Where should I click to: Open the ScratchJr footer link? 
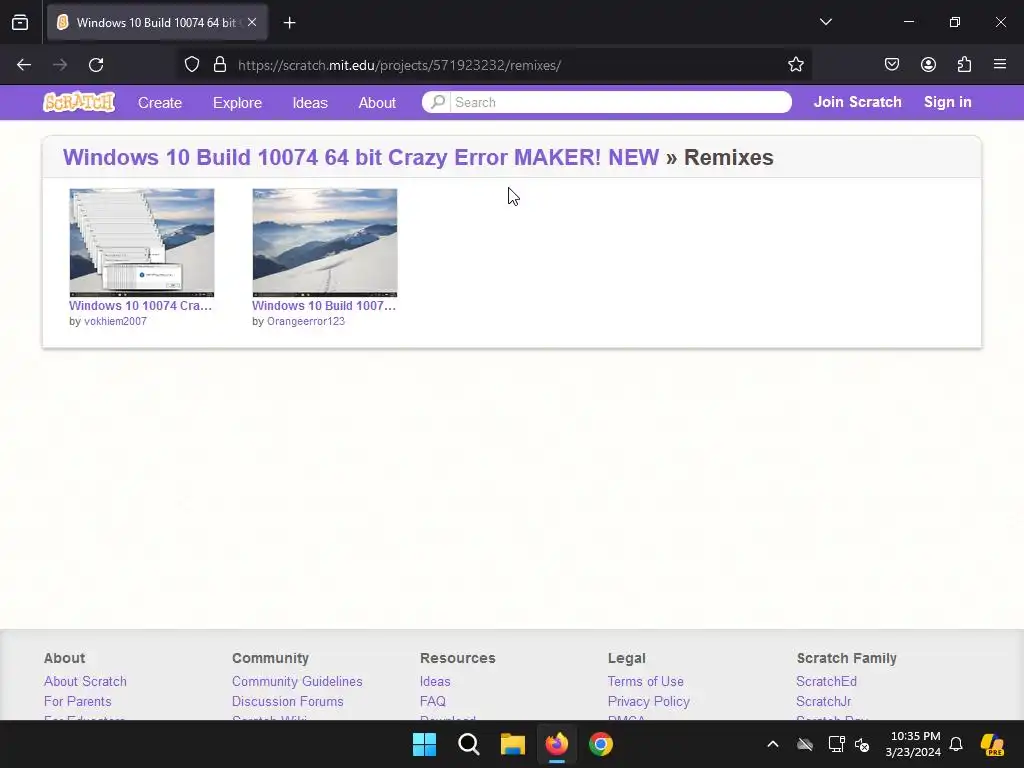(824, 701)
